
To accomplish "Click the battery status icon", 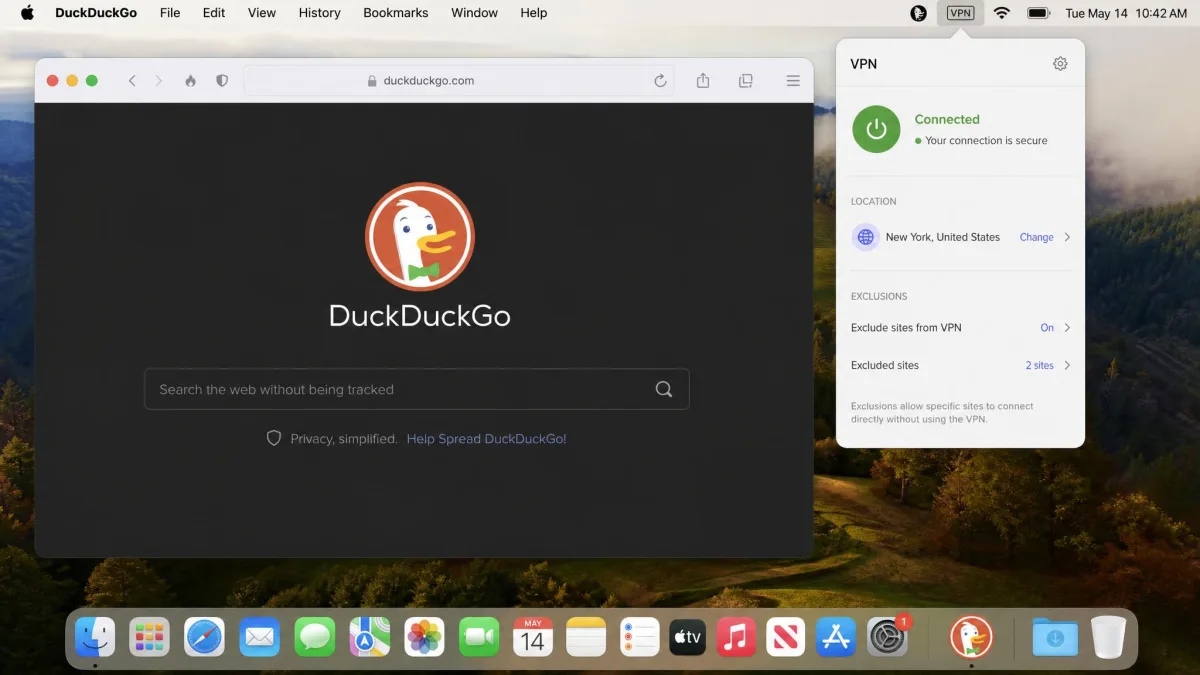I will pyautogui.click(x=1038, y=13).
